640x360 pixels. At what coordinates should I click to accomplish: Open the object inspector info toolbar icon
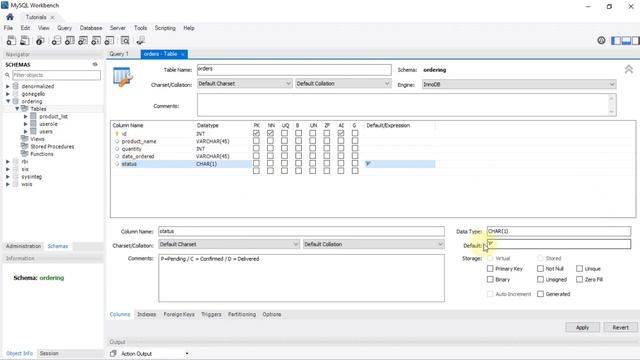[x=40, y=40]
